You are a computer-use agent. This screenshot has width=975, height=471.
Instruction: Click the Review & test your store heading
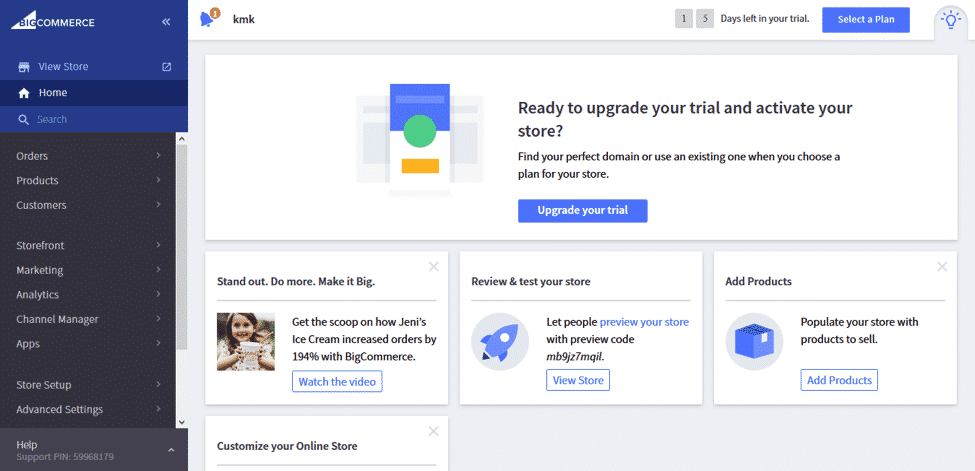[x=530, y=281]
